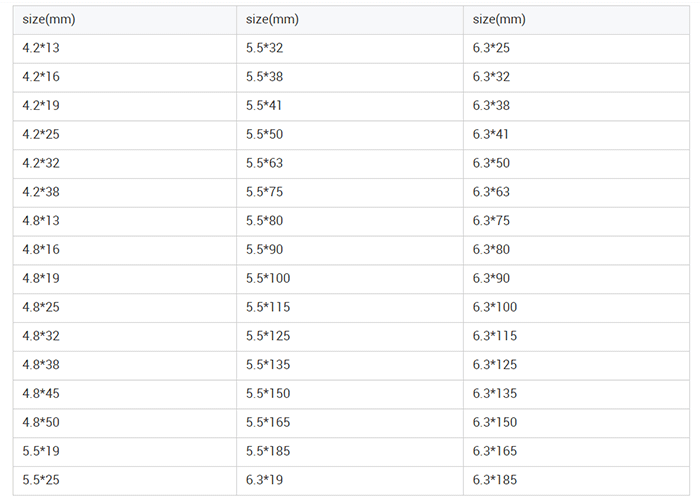This screenshot has width=700, height=500.
Task: Click the 4.2*38 size entry
Action: coord(42,192)
